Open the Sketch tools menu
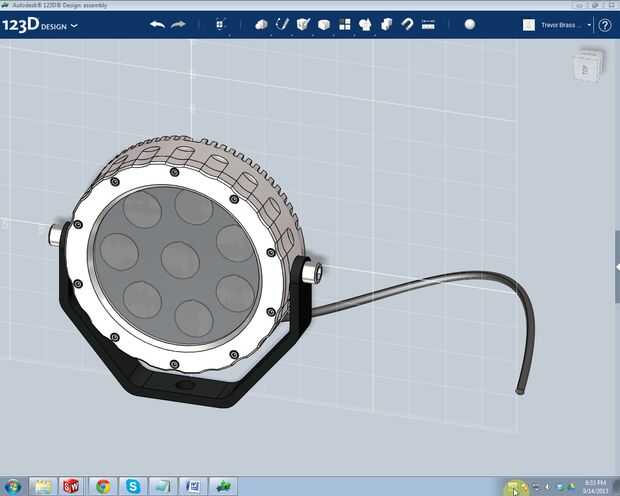The height and width of the screenshot is (496, 620). [282, 25]
